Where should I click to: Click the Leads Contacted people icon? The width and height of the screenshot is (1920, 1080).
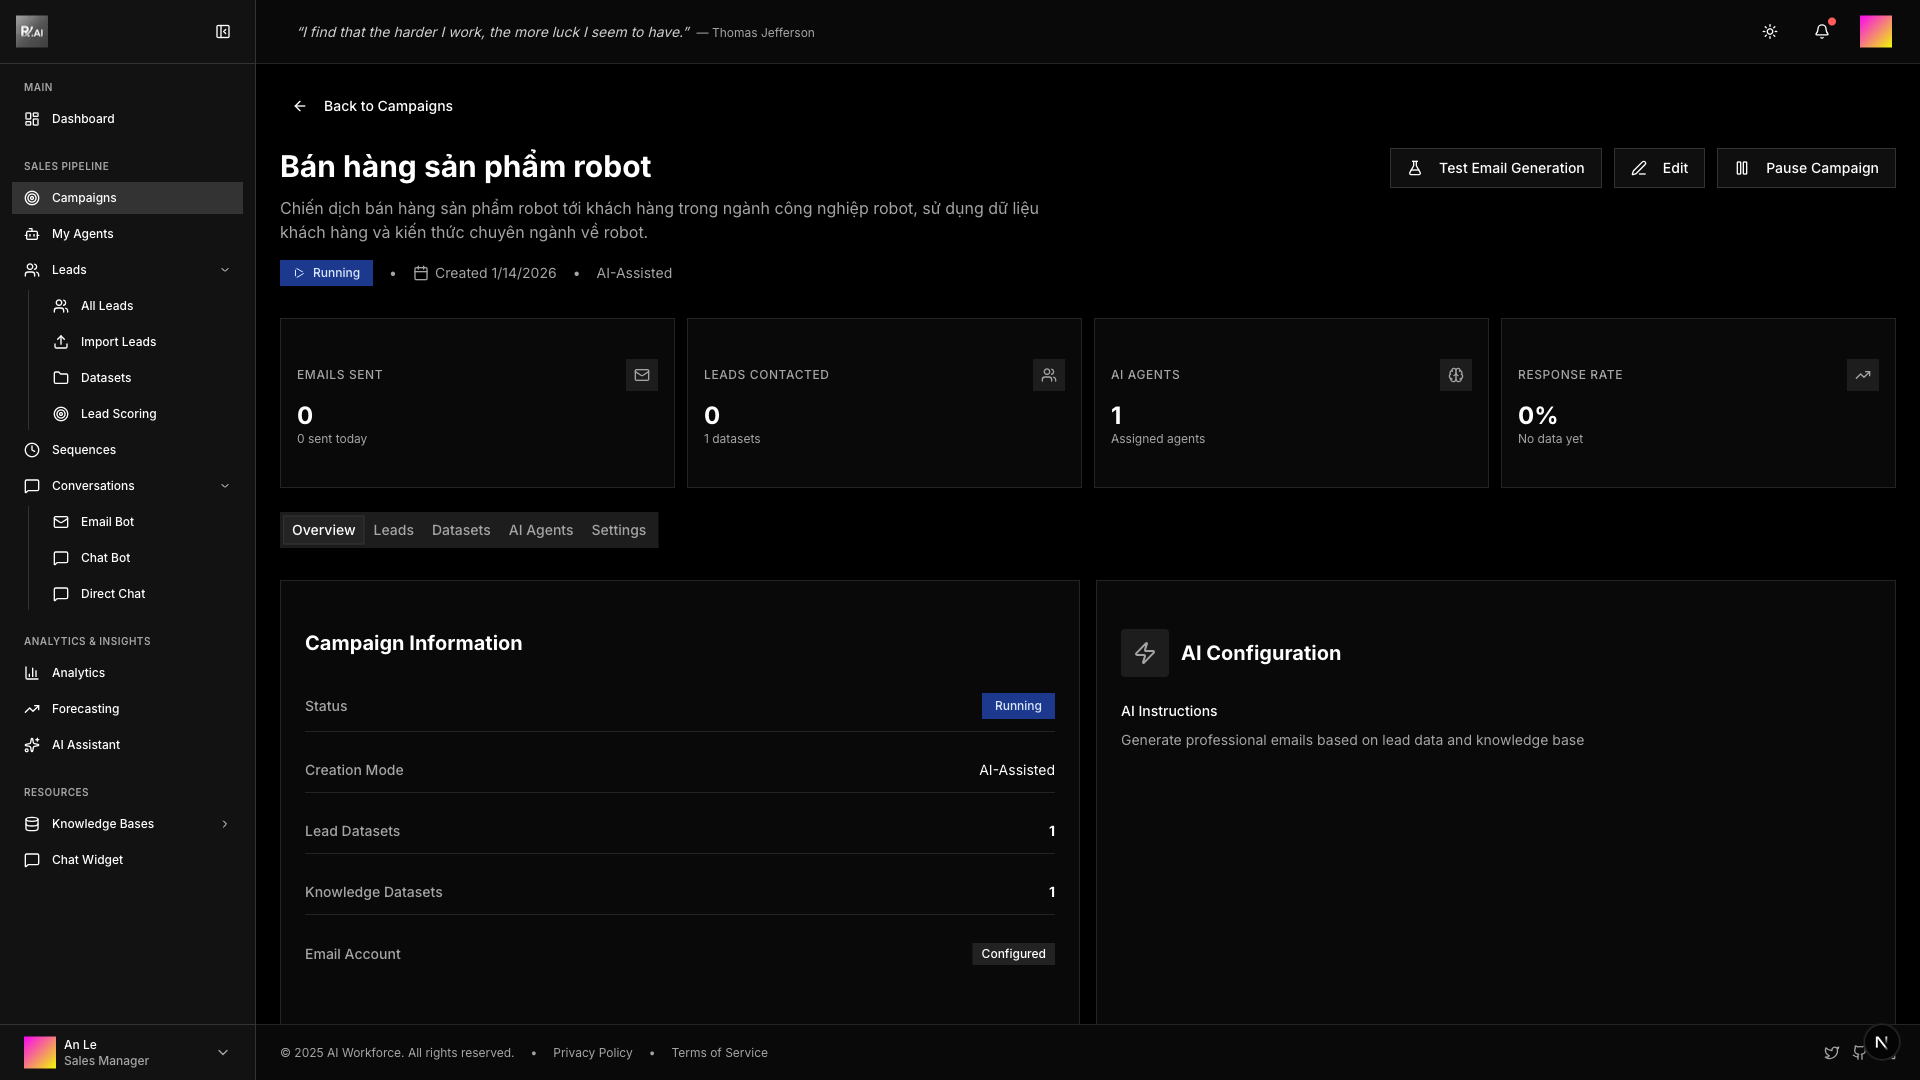tap(1049, 375)
